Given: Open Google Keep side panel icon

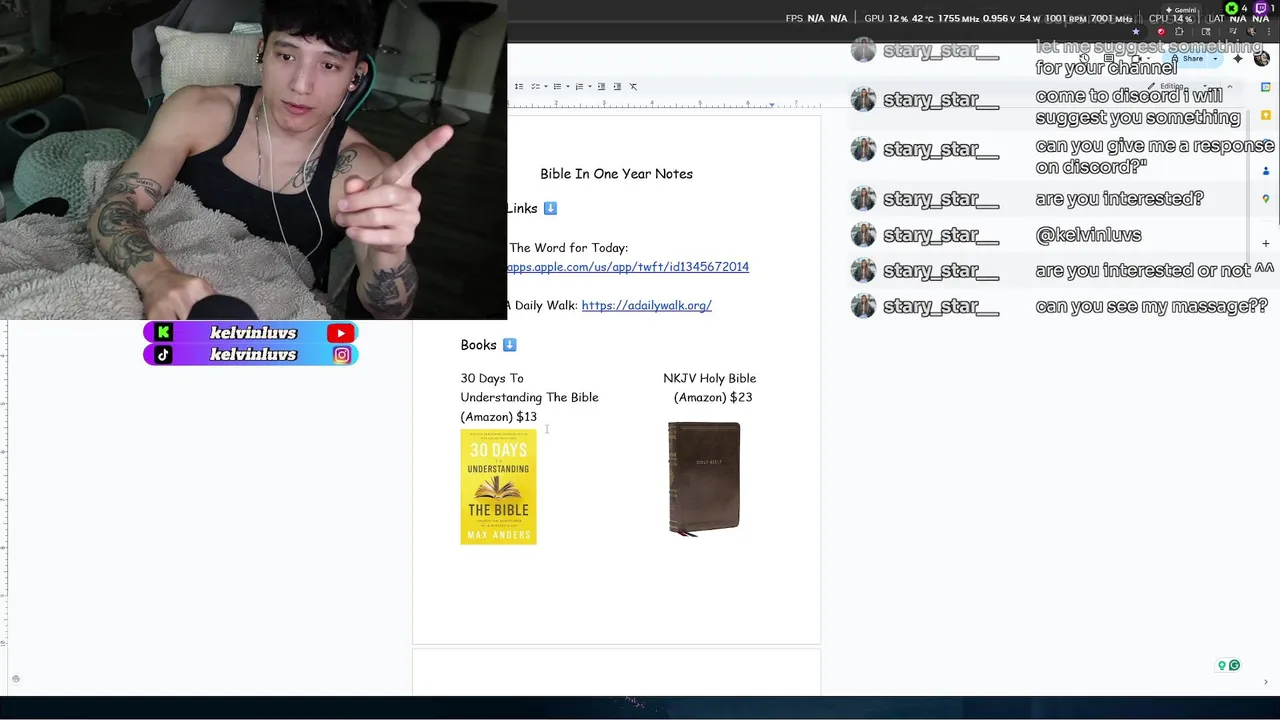Looking at the screenshot, I should click(x=1265, y=115).
